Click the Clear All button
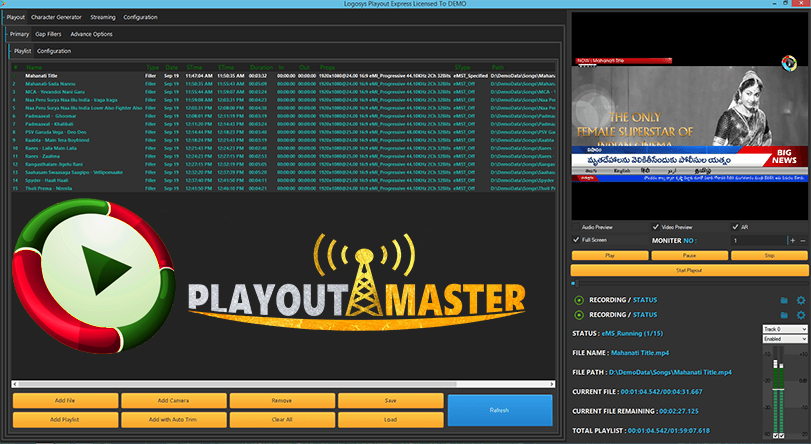The image size is (811, 444). click(x=282, y=420)
